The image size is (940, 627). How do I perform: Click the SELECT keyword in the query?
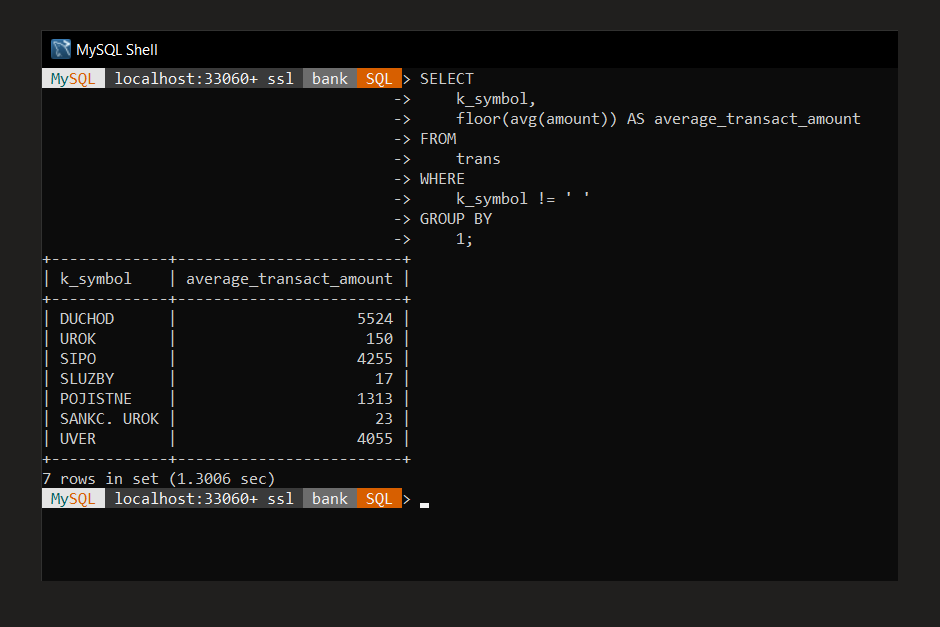tap(446, 78)
